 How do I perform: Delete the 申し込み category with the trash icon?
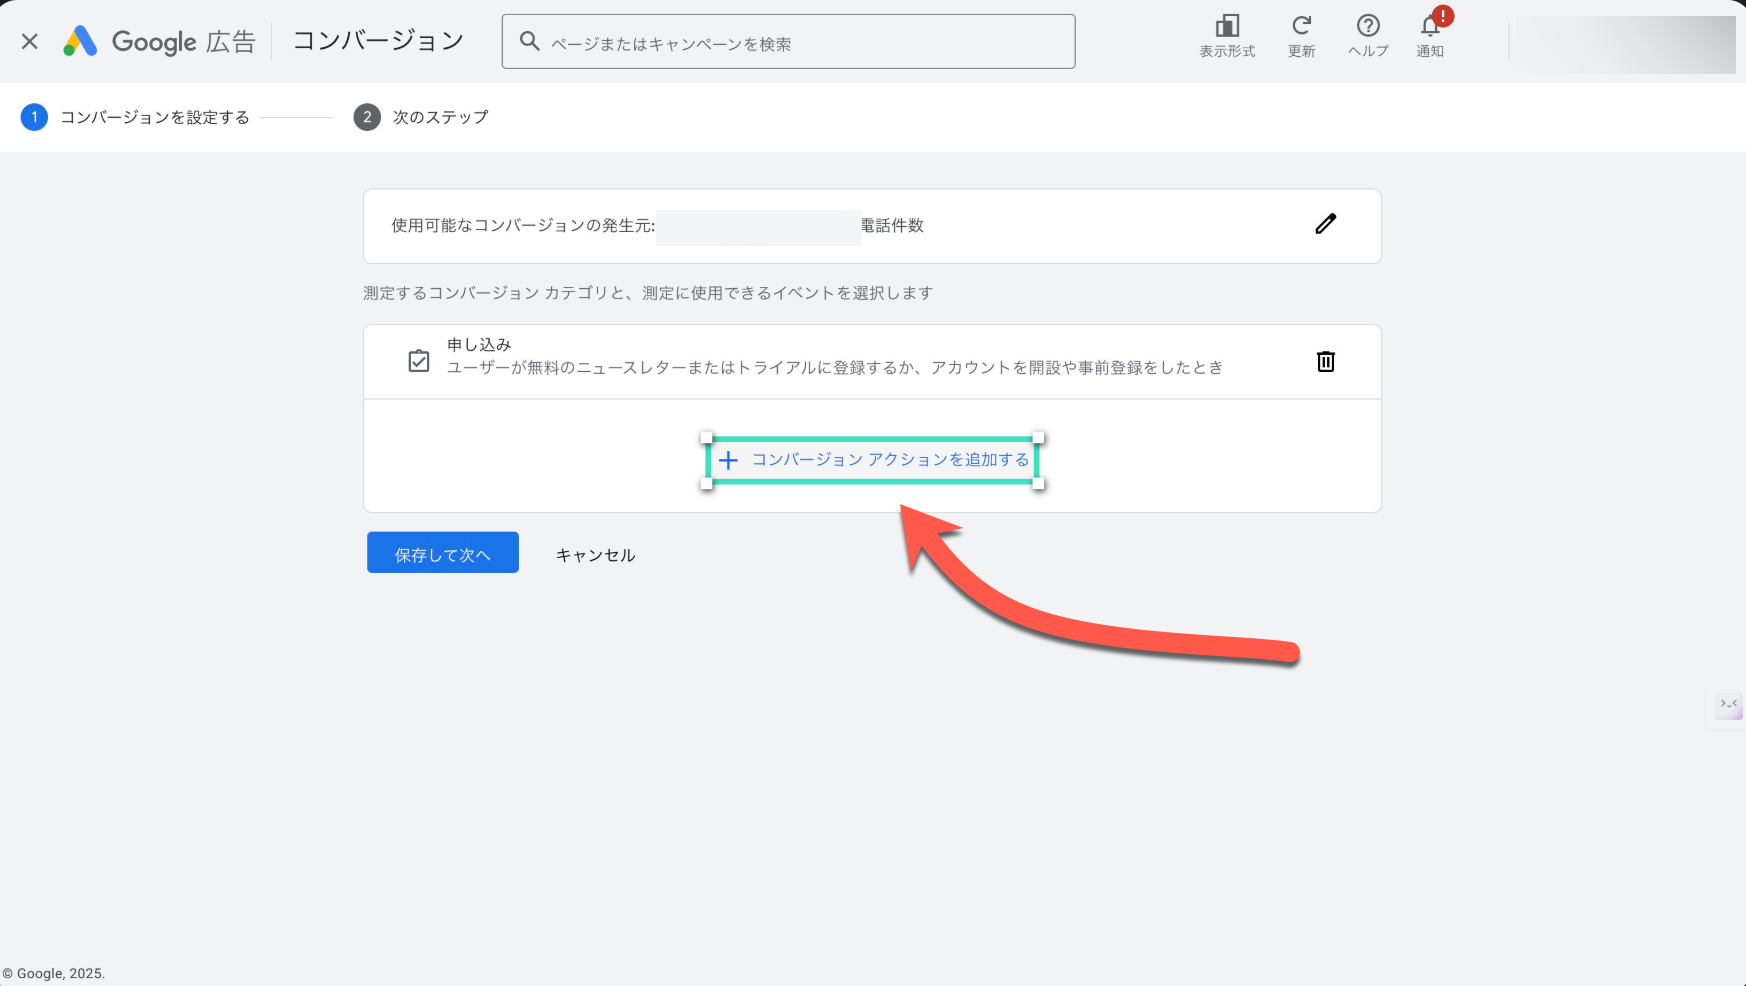point(1325,361)
